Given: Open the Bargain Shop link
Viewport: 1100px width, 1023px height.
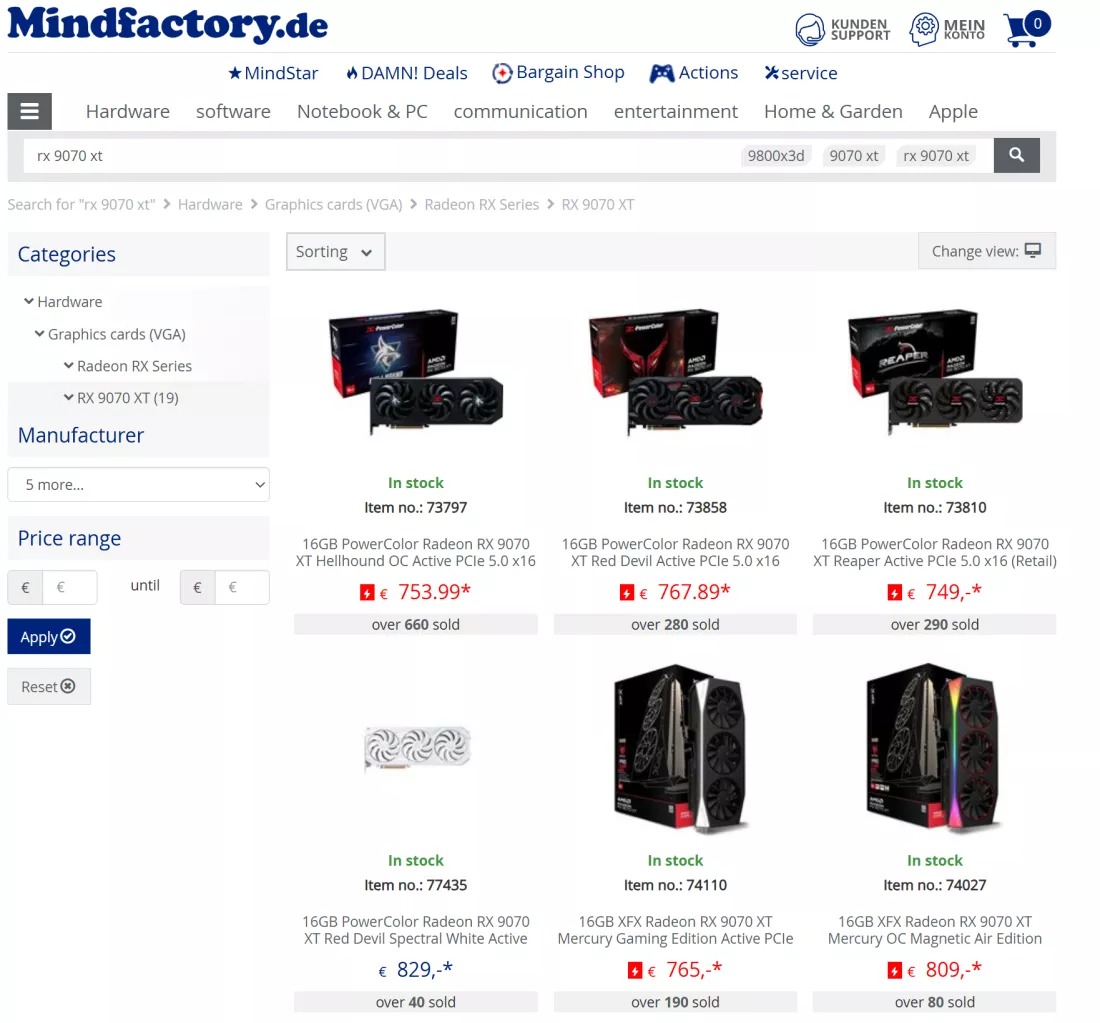Looking at the screenshot, I should pos(558,73).
